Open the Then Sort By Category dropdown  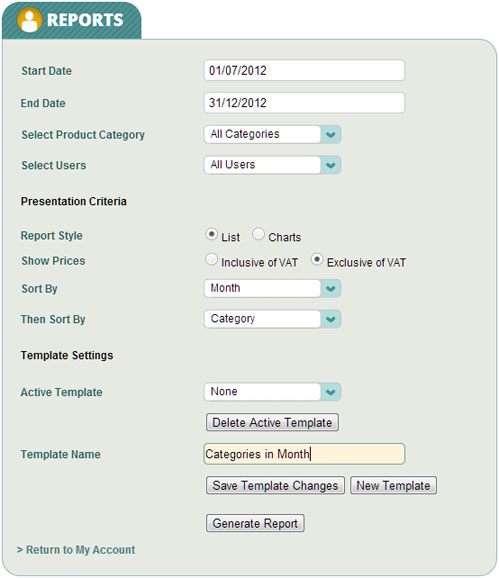272,318
